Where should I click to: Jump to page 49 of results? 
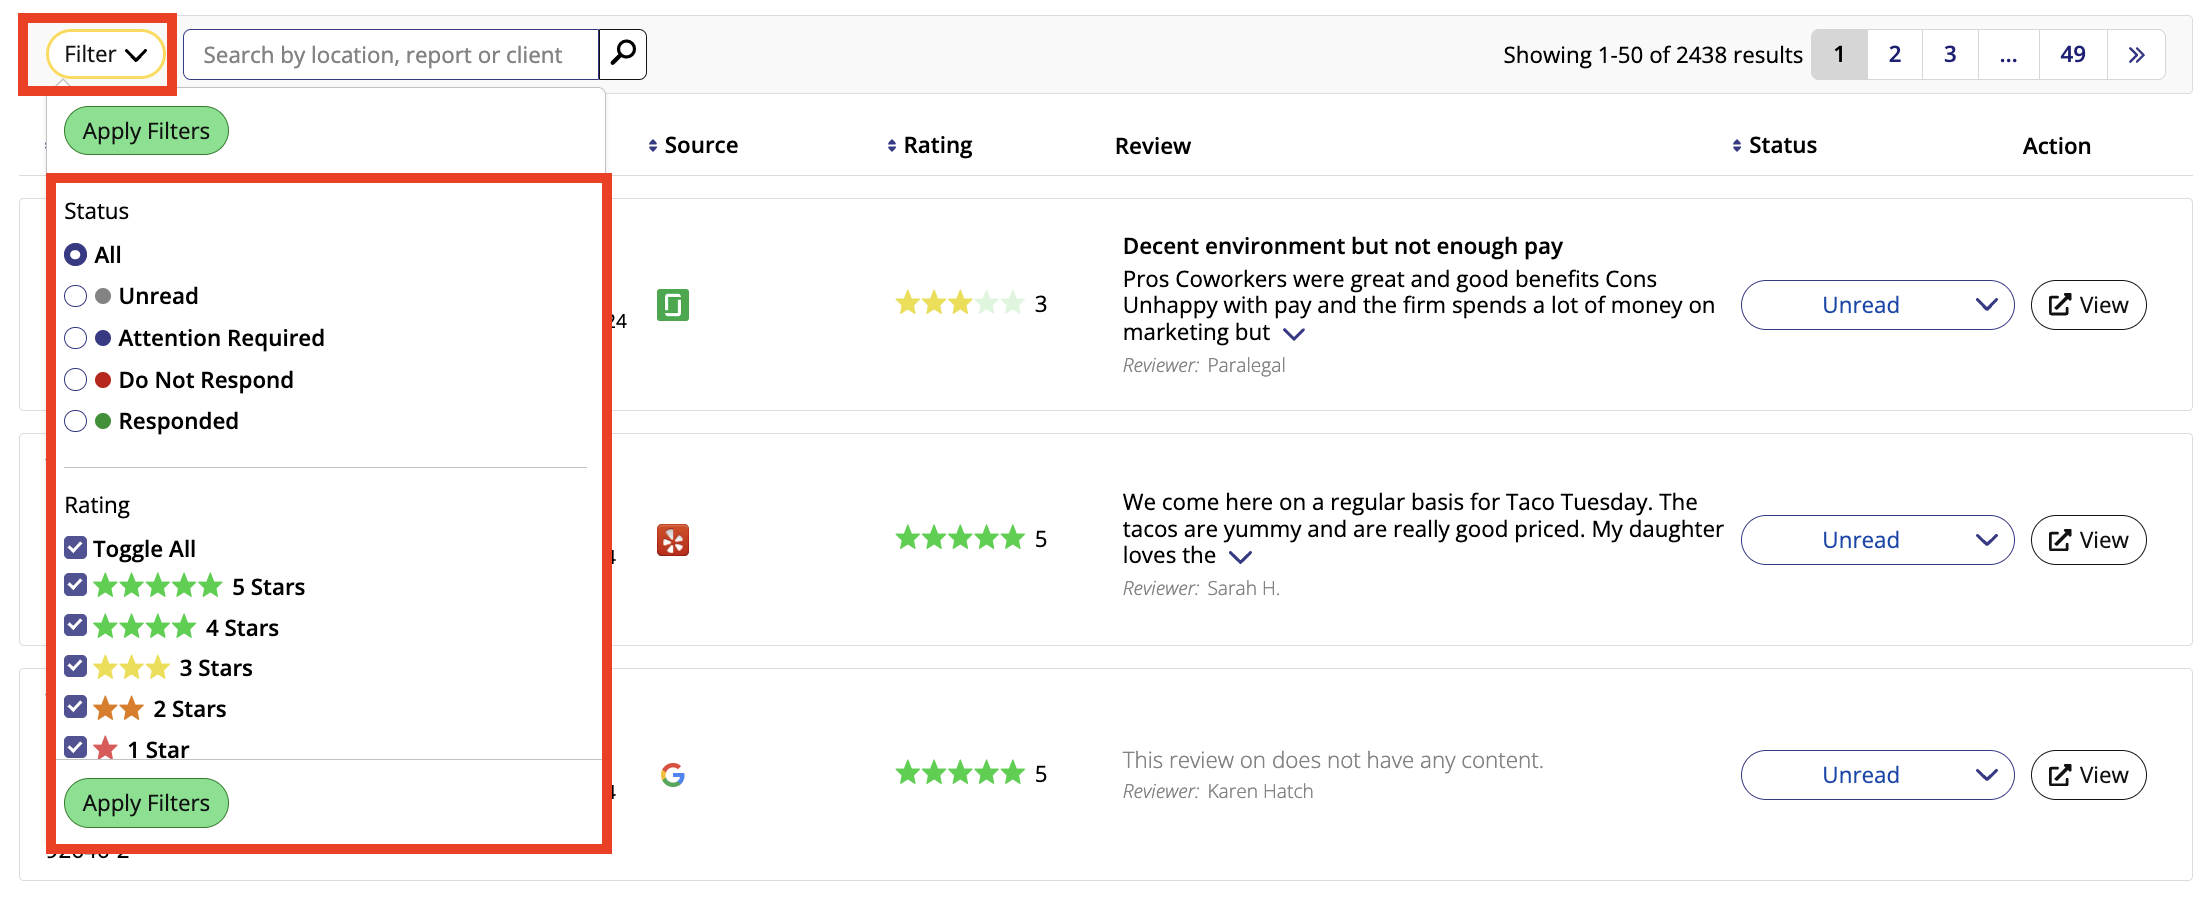tap(2072, 55)
